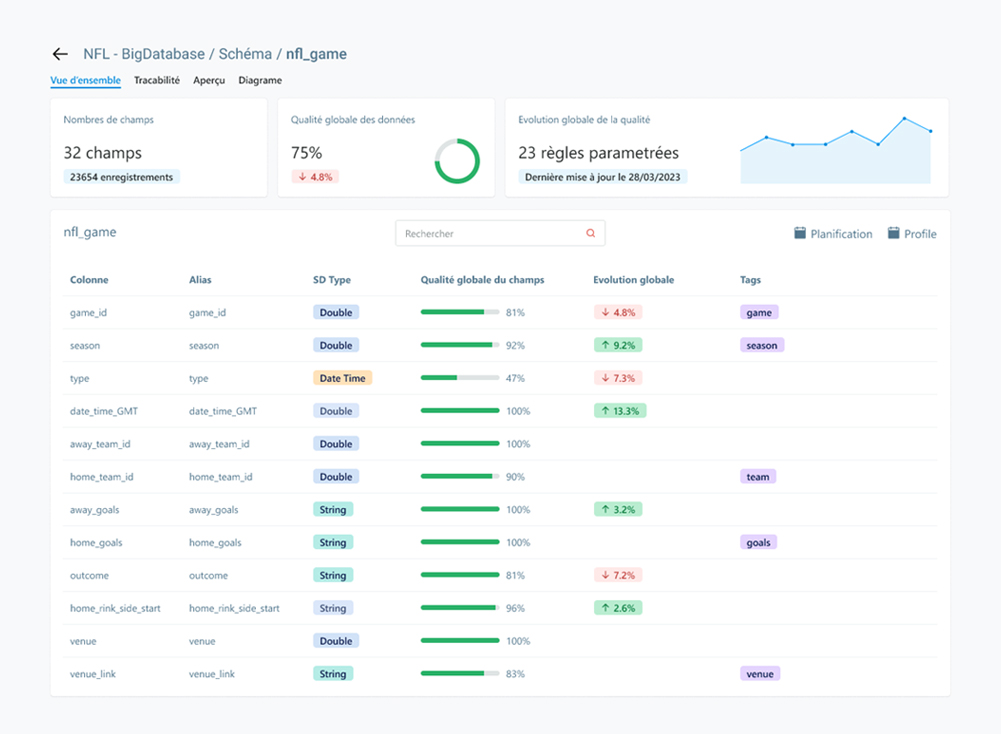Click the season tag badge
Screen dimensions: 1001x734
pyautogui.click(x=762, y=345)
